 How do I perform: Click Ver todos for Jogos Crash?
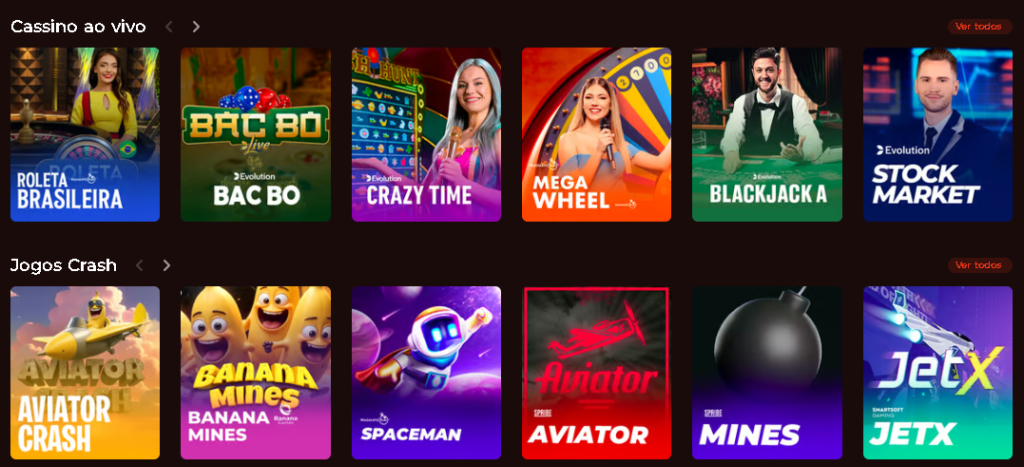point(980,265)
